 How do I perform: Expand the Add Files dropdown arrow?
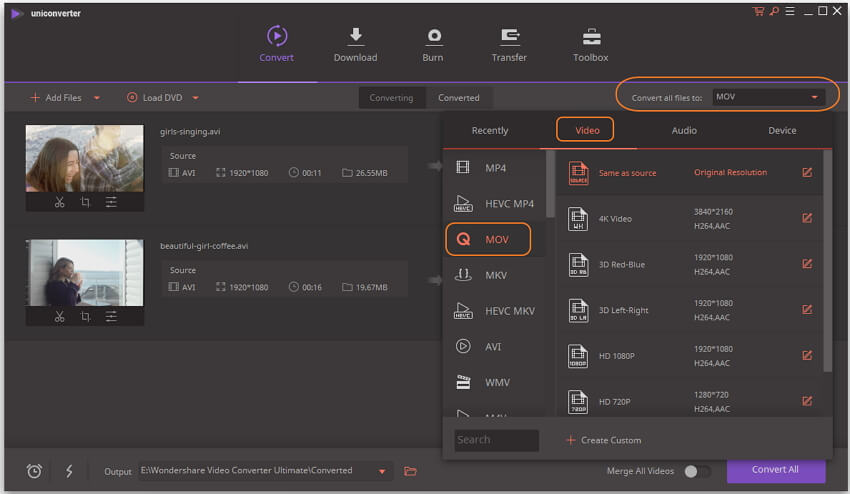pos(97,98)
